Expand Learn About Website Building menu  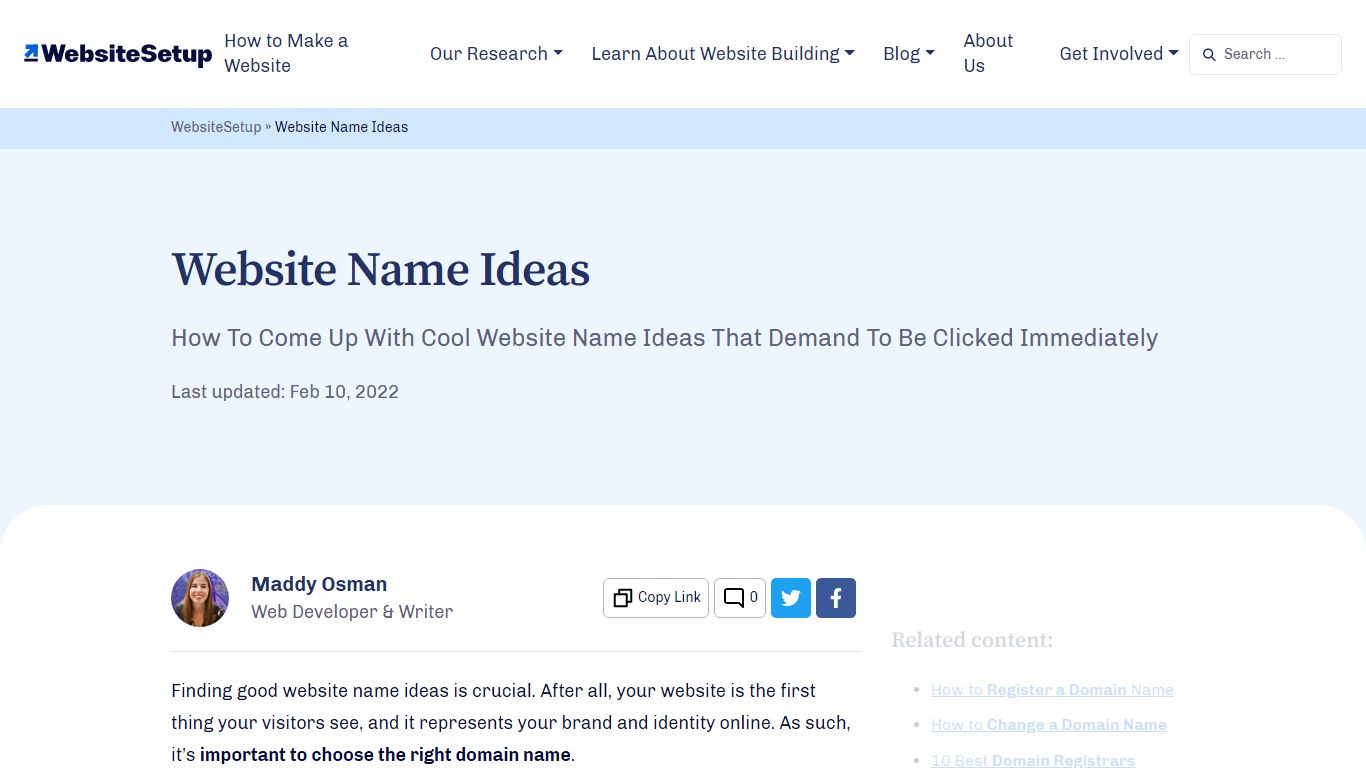[721, 54]
